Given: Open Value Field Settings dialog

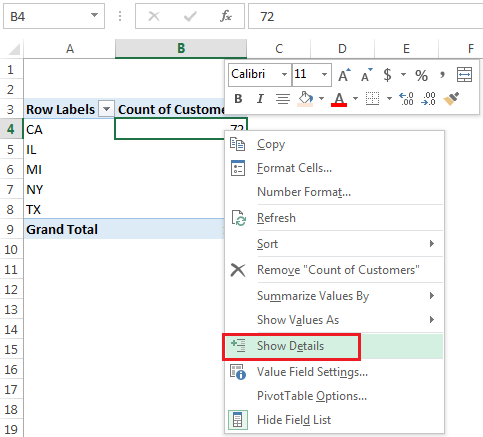Looking at the screenshot, I should (x=334, y=372).
